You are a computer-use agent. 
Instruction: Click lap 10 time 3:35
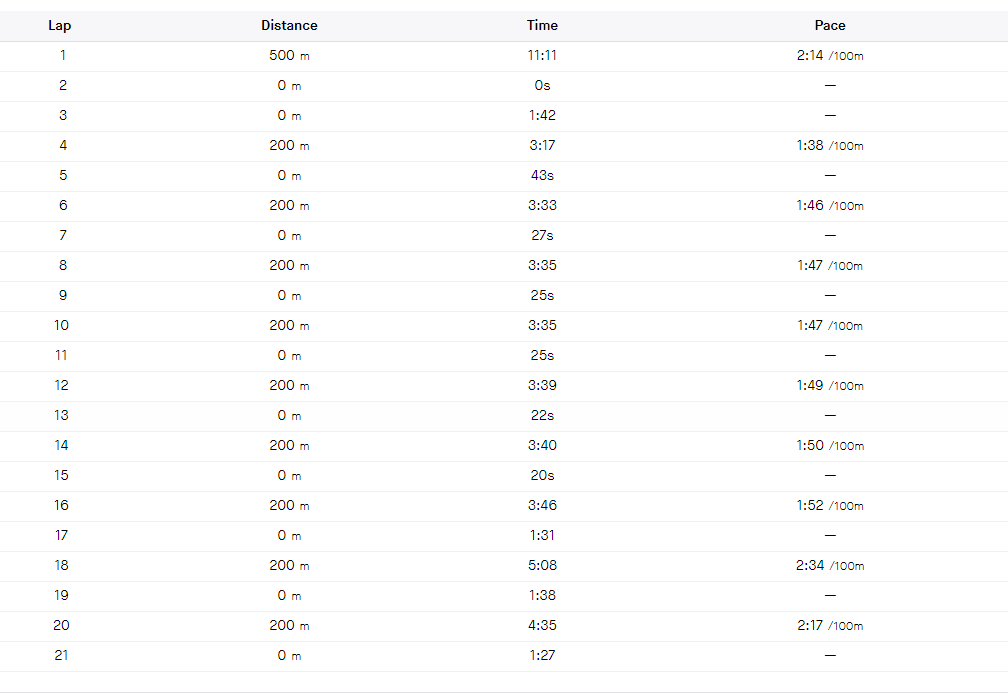tap(542, 325)
